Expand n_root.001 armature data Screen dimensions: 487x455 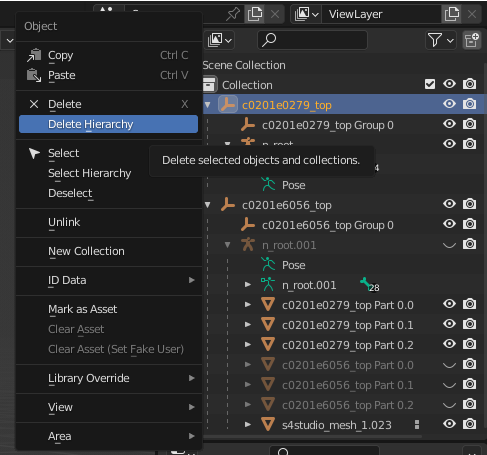248,285
